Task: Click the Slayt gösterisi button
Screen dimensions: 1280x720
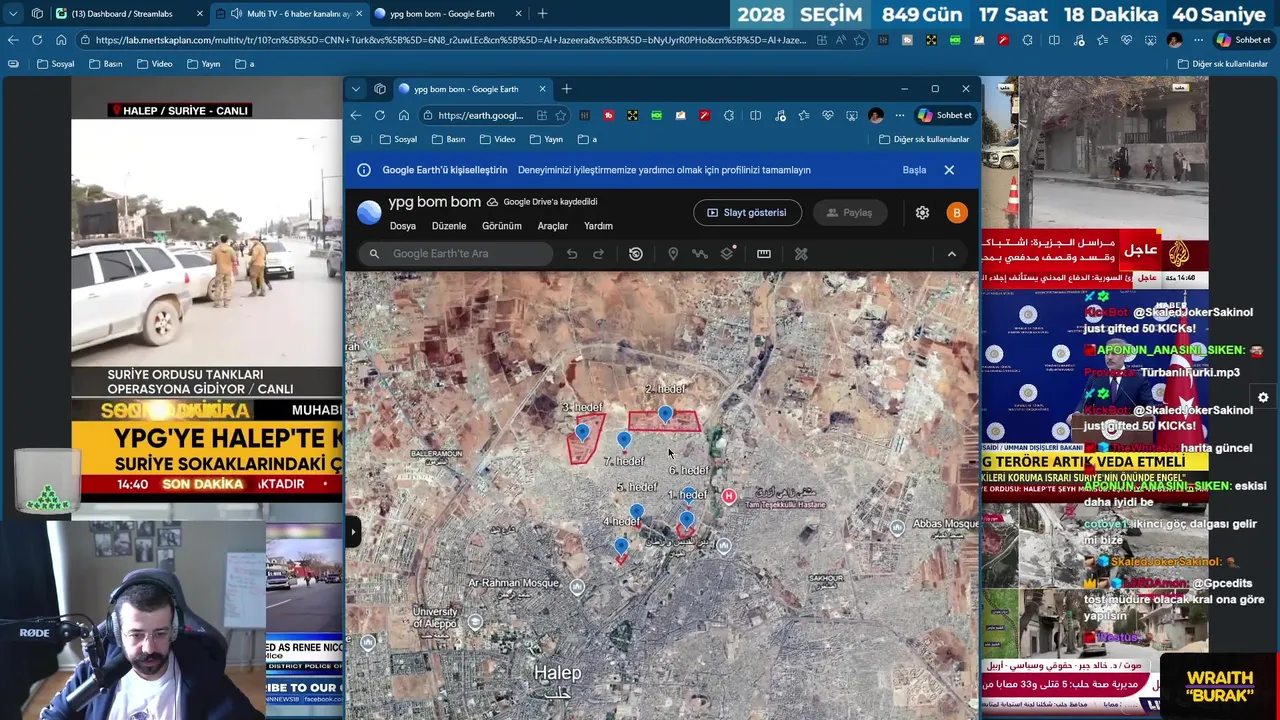Action: 747,213
